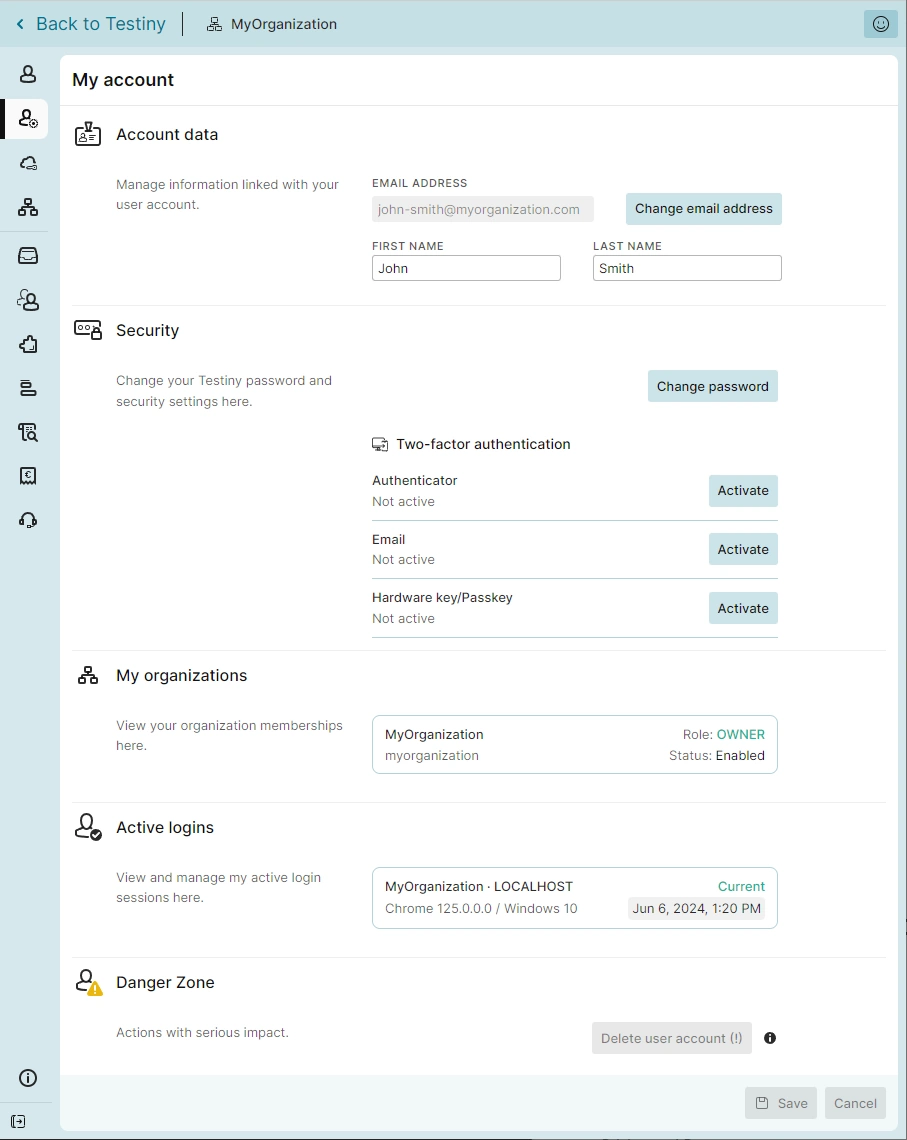Click into the First Name field
Image resolution: width=907 pixels, height=1140 pixels.
466,268
